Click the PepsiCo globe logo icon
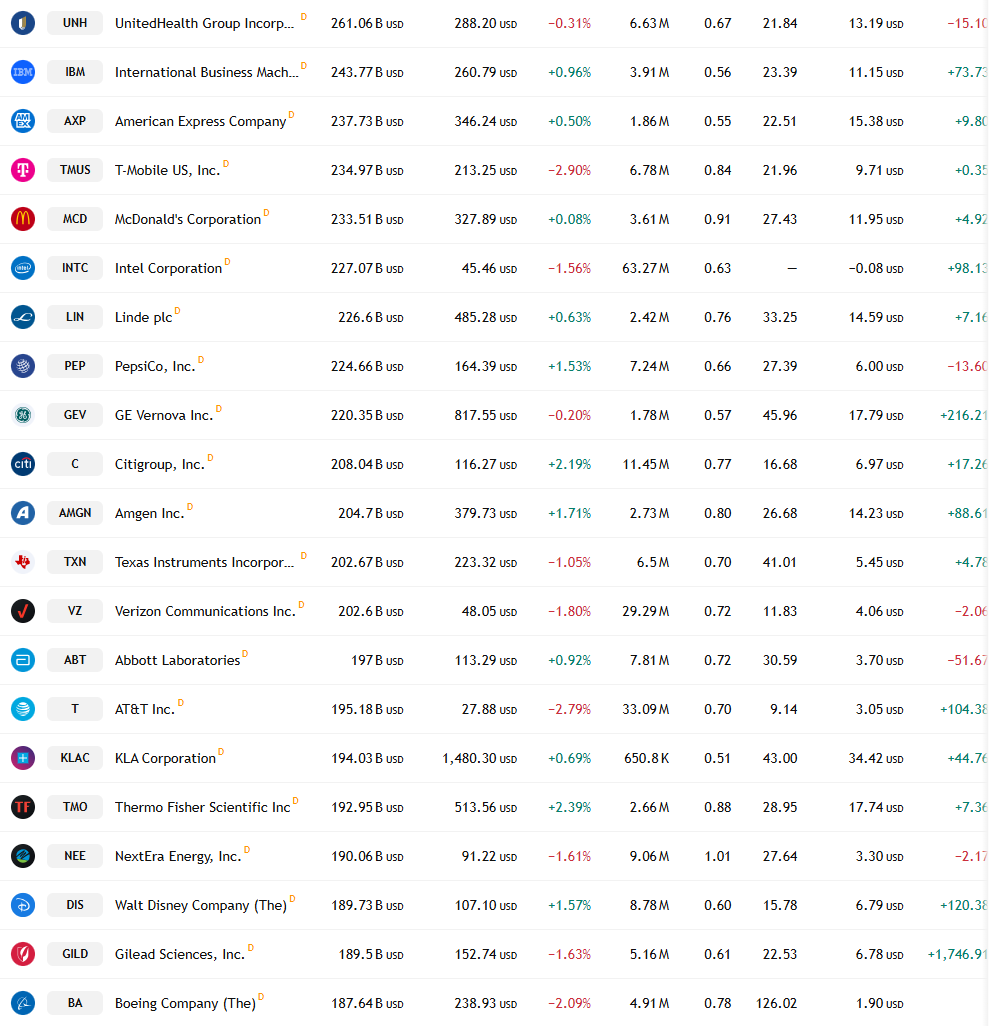Viewport: 989px width, 1026px height. [23, 366]
